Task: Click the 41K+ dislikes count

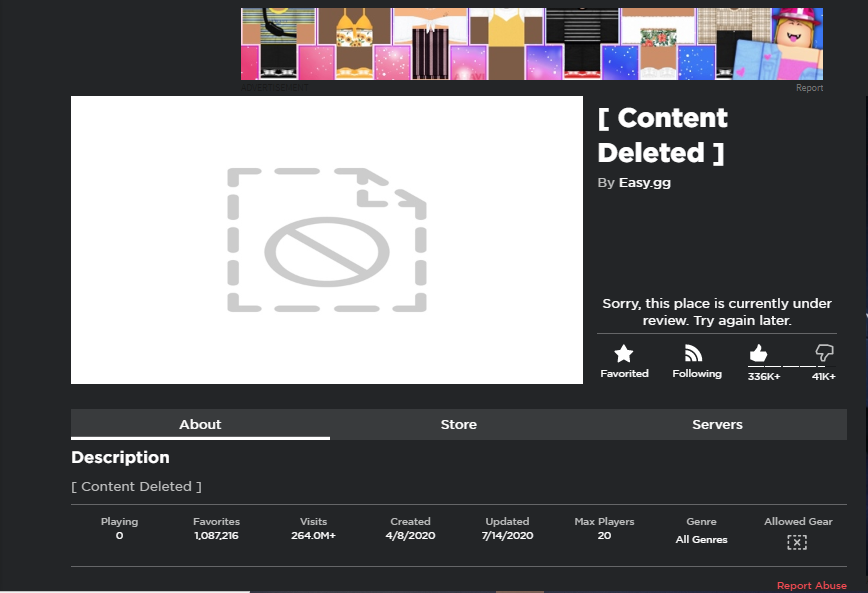Action: pos(823,377)
